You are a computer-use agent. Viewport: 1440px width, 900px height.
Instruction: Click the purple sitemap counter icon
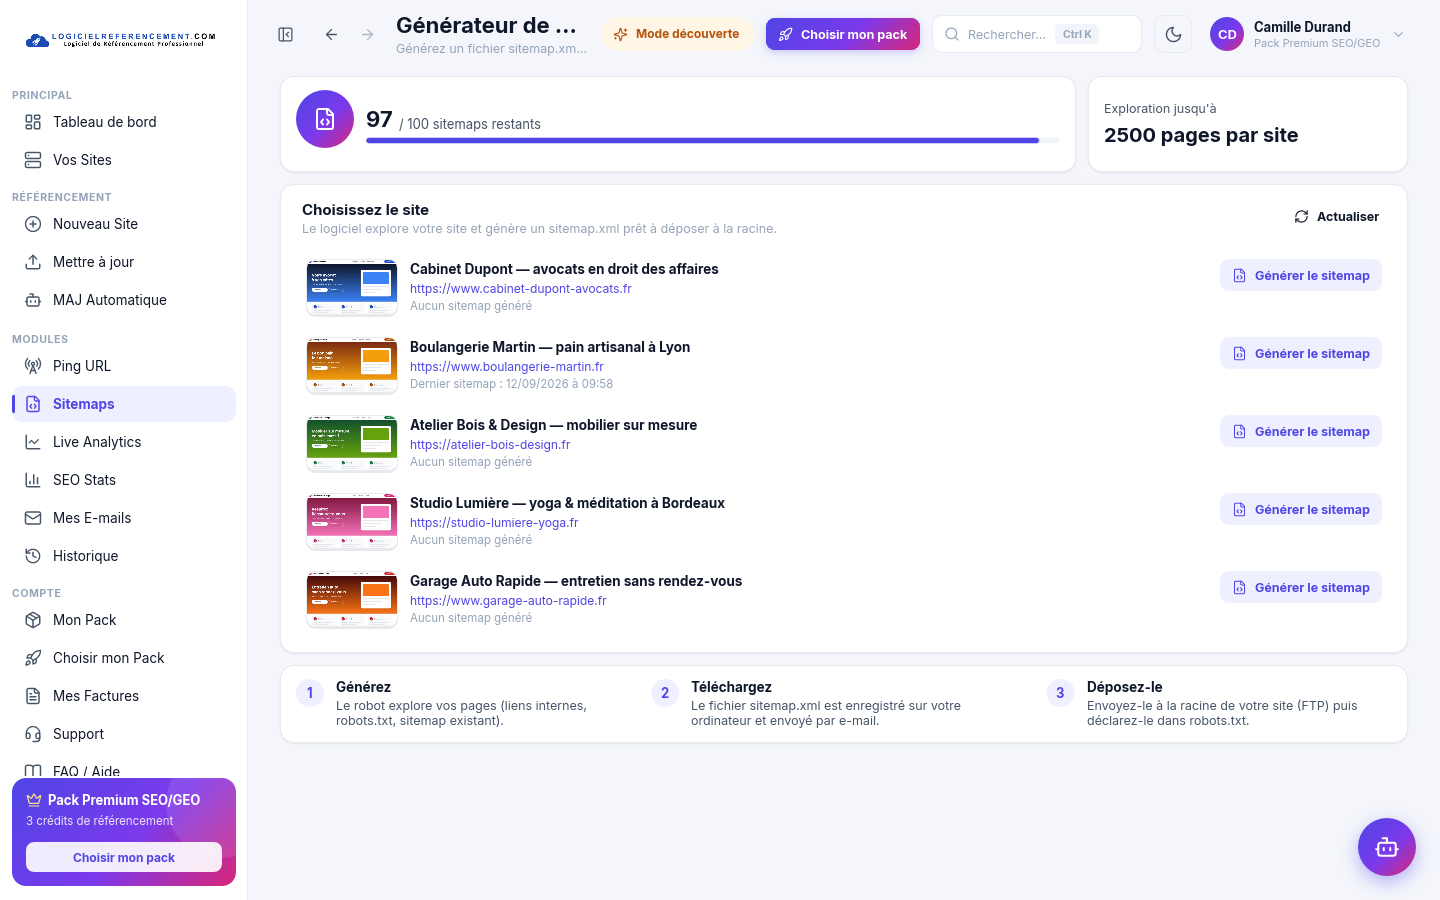click(325, 119)
